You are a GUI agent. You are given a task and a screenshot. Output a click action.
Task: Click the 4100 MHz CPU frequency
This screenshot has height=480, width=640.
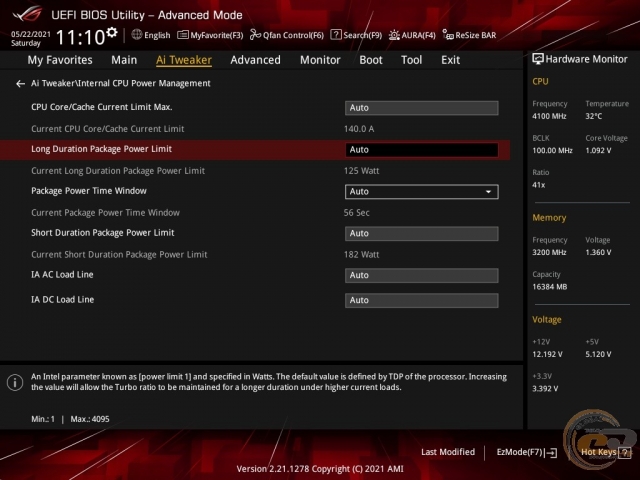[x=549, y=116]
